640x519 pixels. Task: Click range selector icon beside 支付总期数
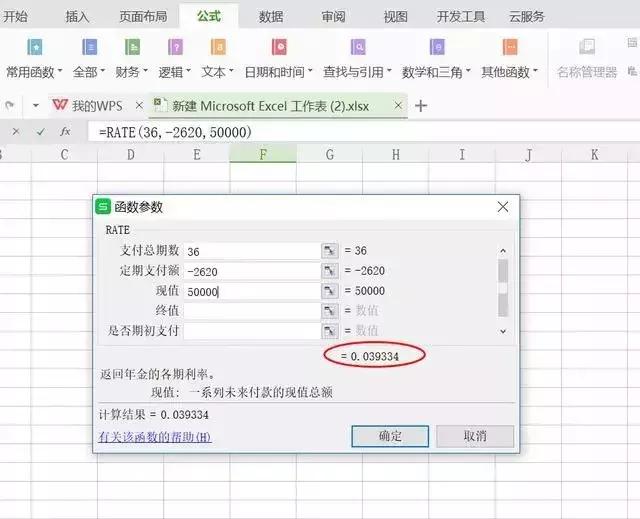[x=330, y=251]
